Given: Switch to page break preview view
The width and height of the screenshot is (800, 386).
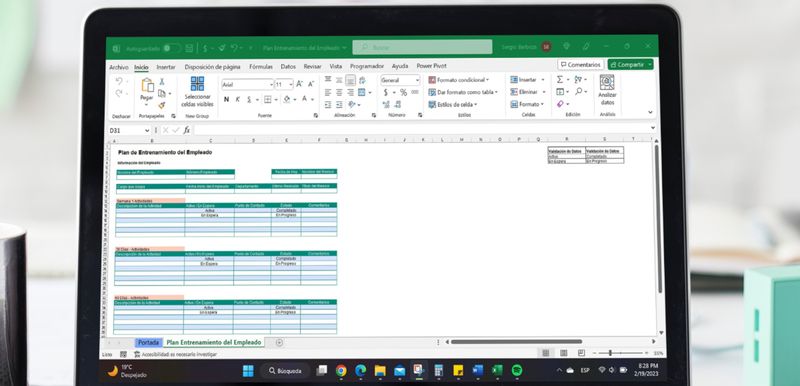Looking at the screenshot, I should click(x=581, y=353).
